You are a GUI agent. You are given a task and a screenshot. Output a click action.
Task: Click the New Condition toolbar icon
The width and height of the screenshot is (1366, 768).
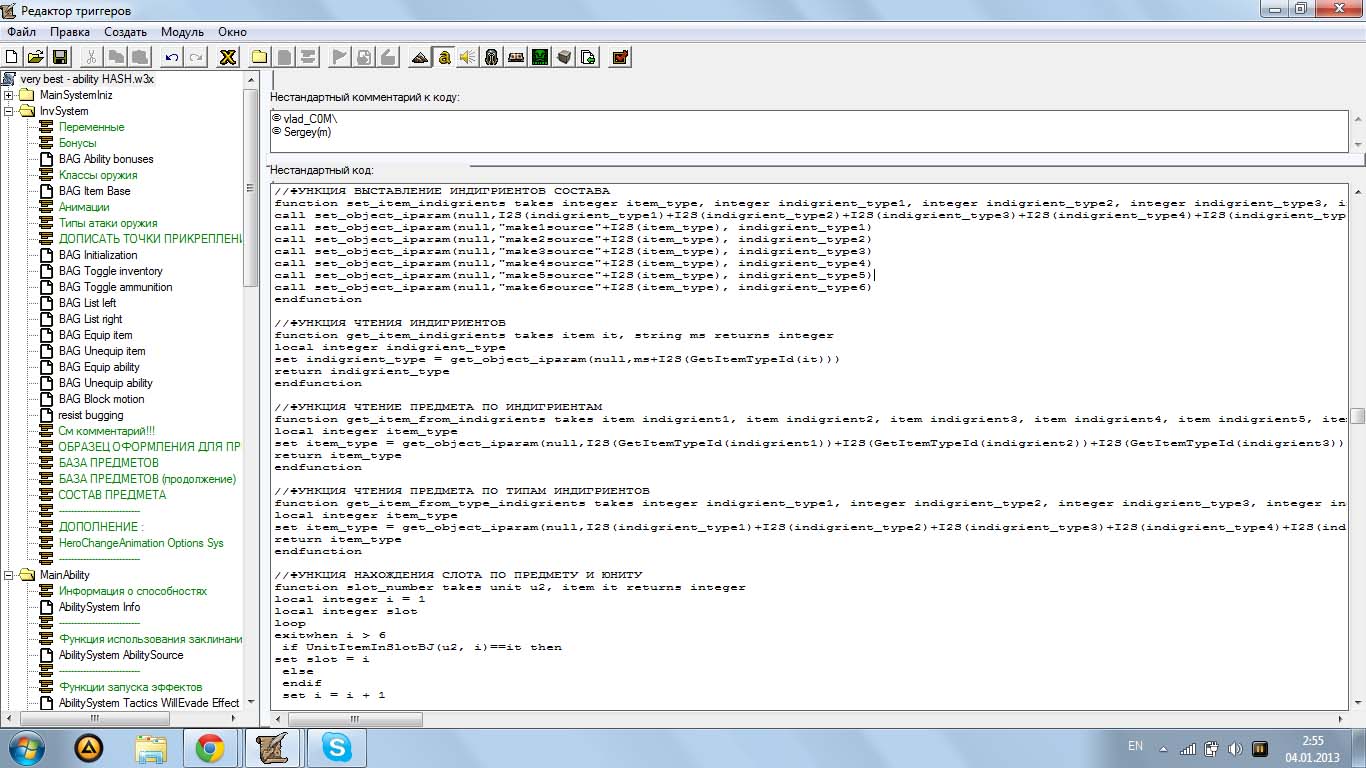364,57
